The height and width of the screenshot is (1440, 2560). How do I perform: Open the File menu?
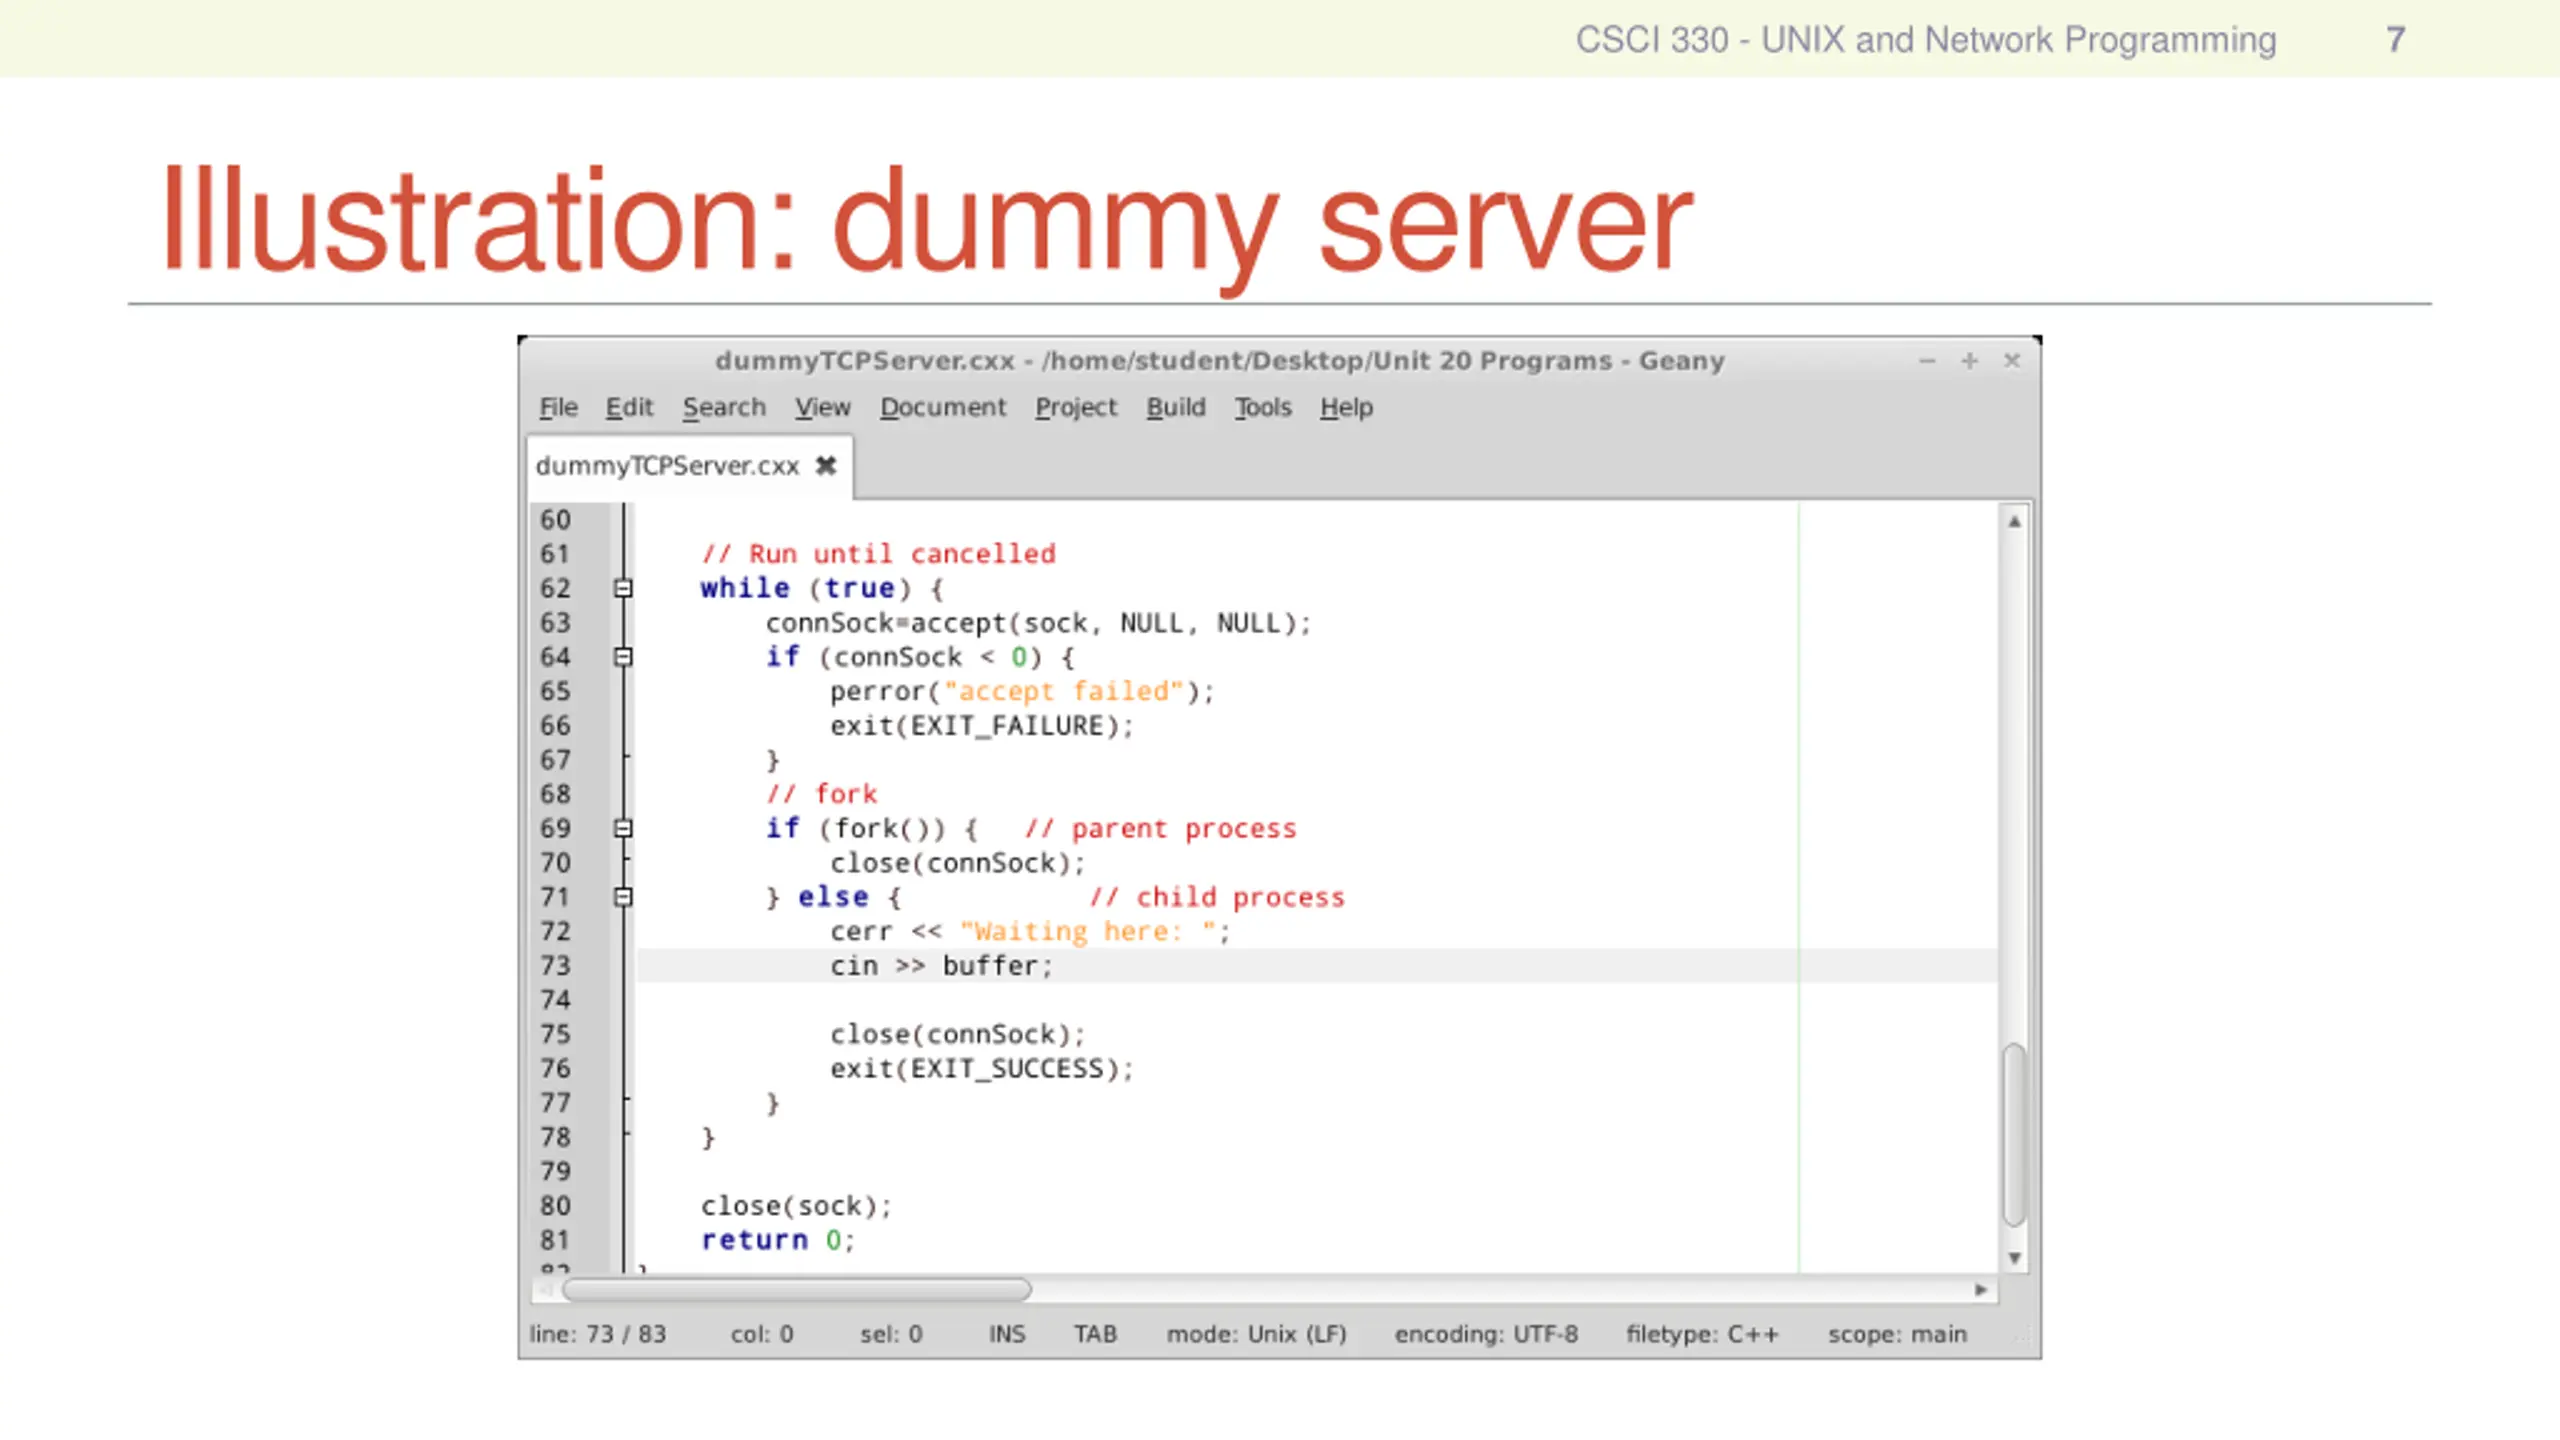coord(558,408)
